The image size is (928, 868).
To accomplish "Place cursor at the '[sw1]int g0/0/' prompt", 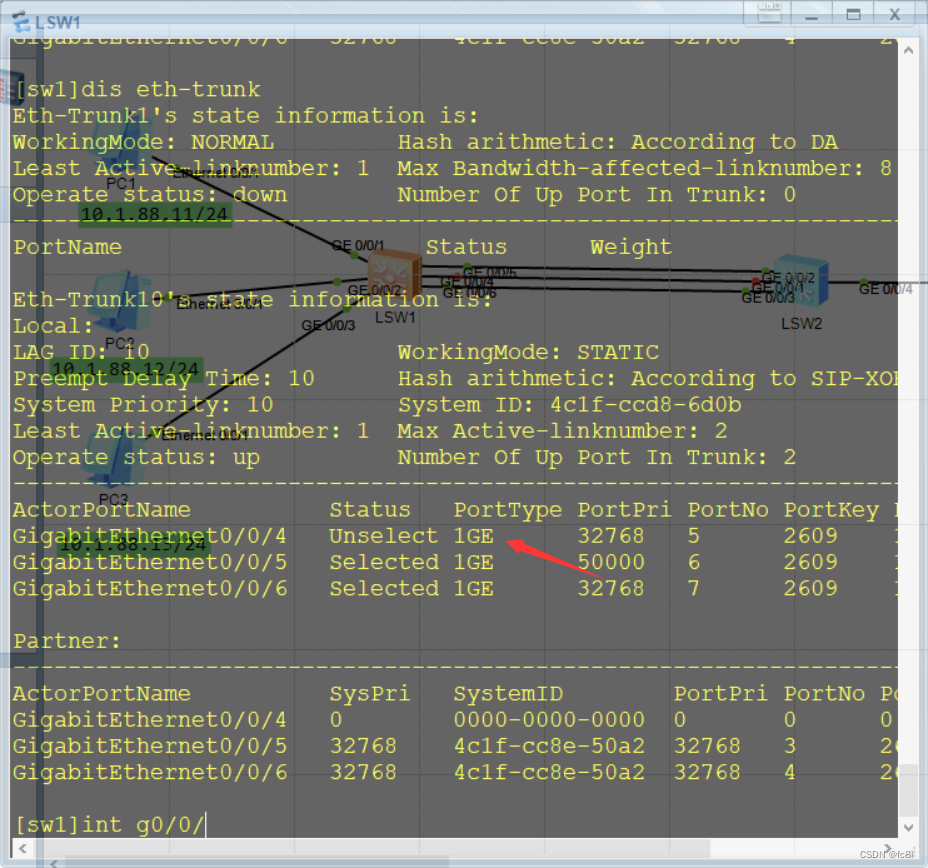I will (110, 824).
